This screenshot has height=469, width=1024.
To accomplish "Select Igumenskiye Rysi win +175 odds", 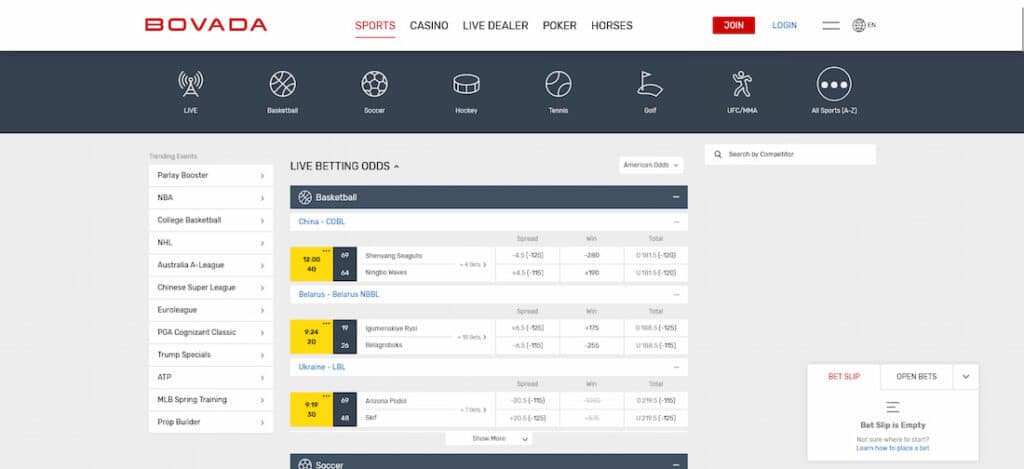I will coord(592,328).
